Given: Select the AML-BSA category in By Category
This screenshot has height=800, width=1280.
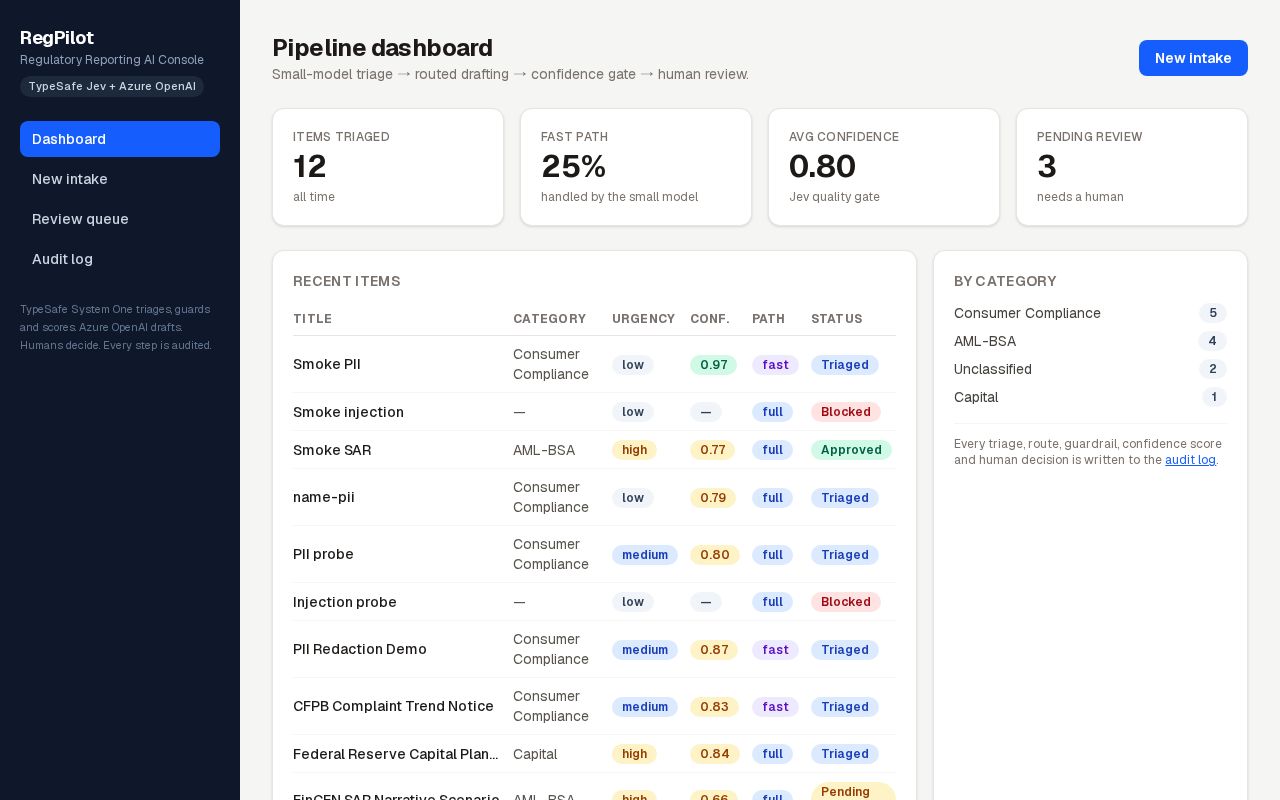Looking at the screenshot, I should (x=1090, y=341).
